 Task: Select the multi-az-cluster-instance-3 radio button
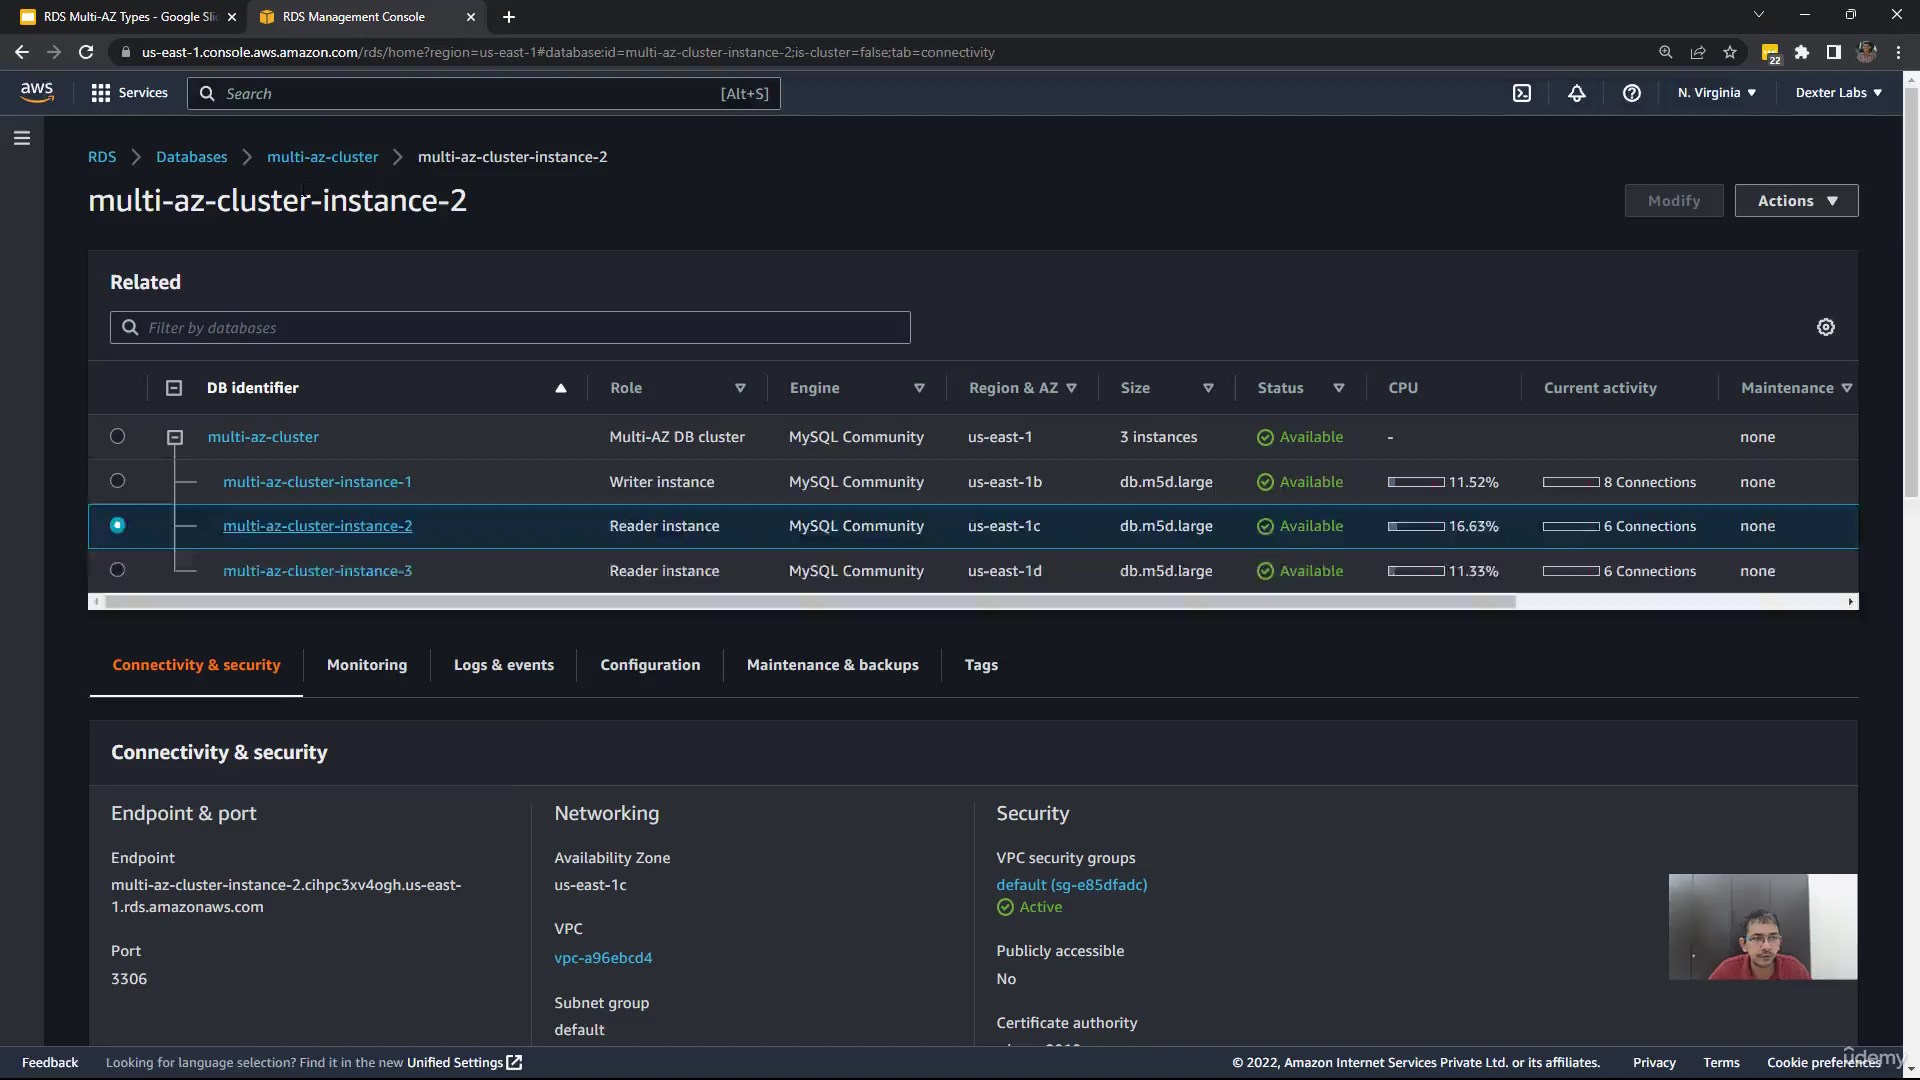point(117,570)
